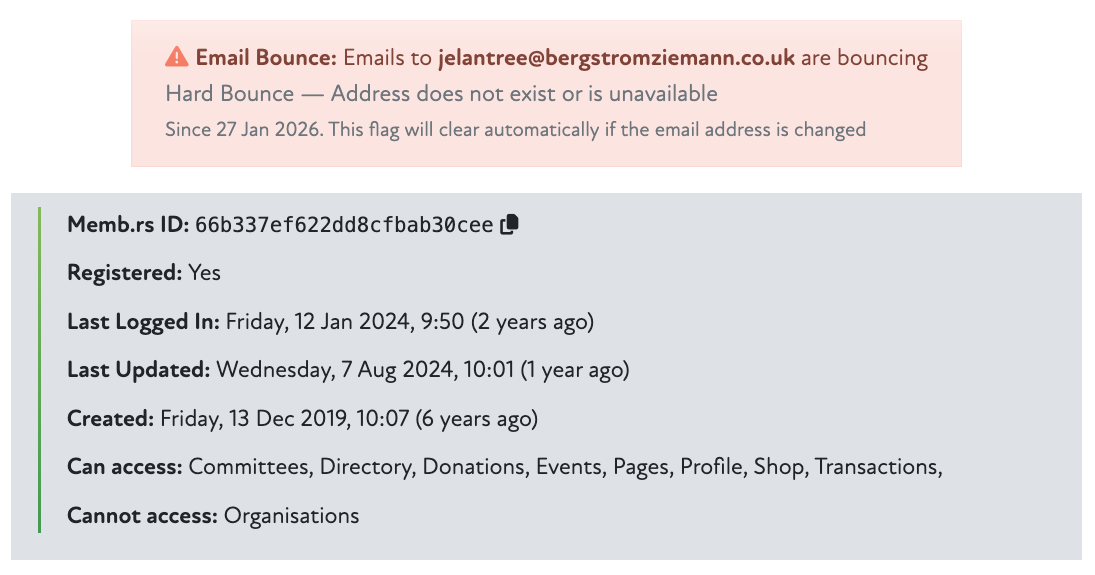Click the "Email Bounce:" bold heading
The image size is (1095, 575).
[267, 58]
